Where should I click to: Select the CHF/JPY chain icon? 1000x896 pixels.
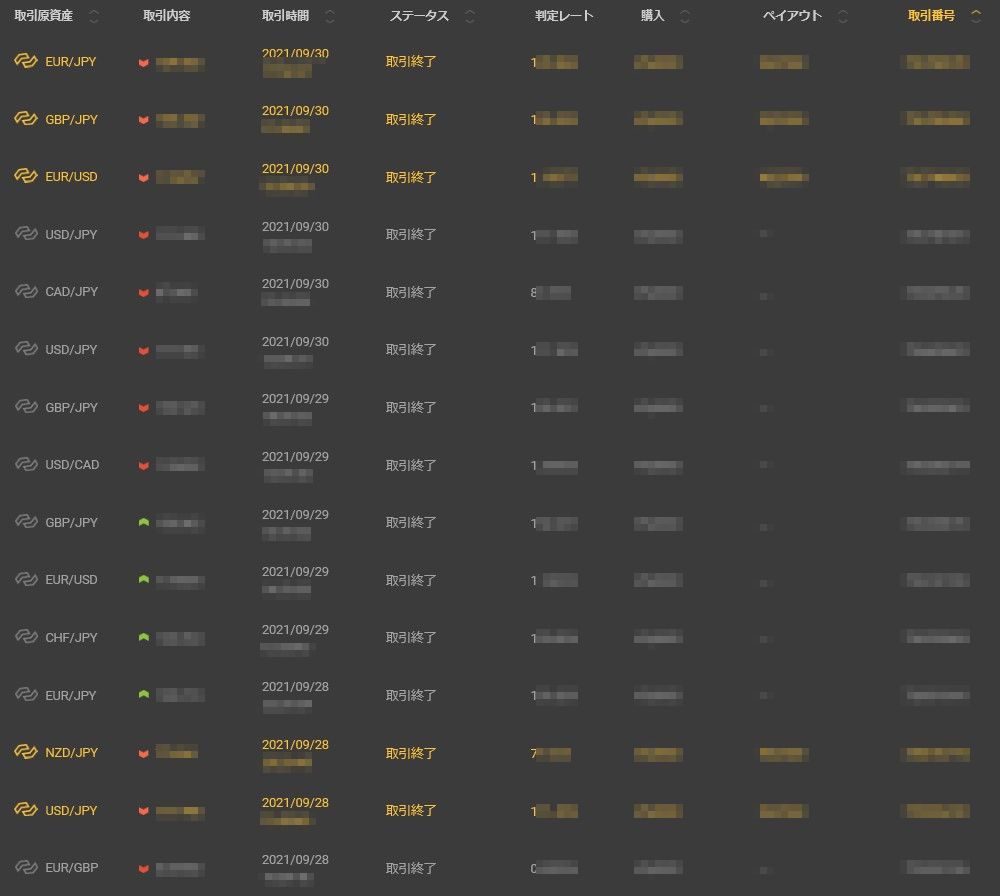click(x=26, y=637)
